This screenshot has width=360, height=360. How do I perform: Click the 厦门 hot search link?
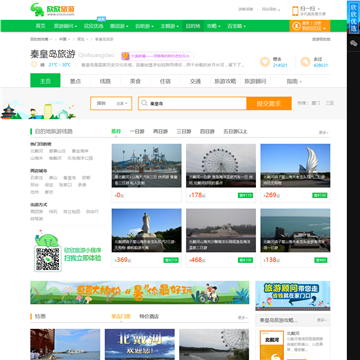tap(315, 103)
